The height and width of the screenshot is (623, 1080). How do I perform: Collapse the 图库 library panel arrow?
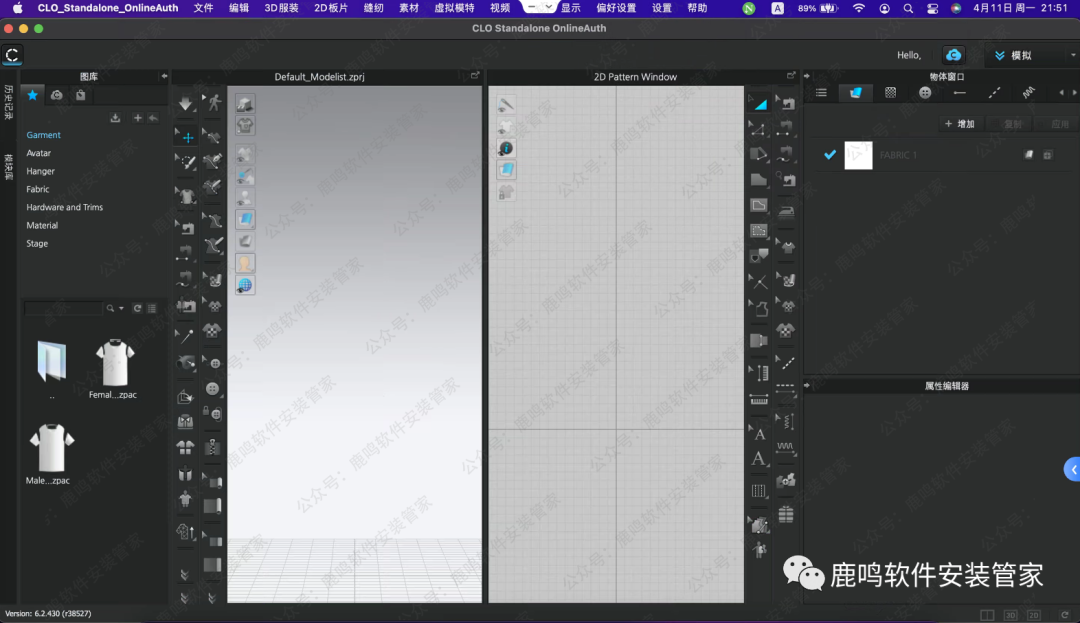click(164, 77)
